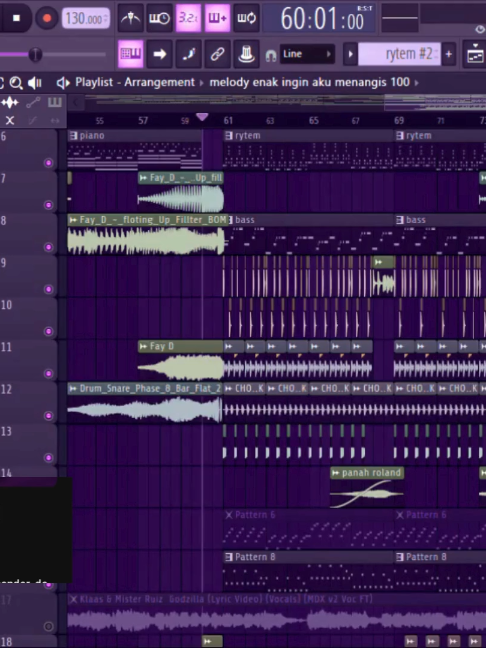The height and width of the screenshot is (648, 486).
Task: Toggle loop recording icon
Action: tap(246, 18)
